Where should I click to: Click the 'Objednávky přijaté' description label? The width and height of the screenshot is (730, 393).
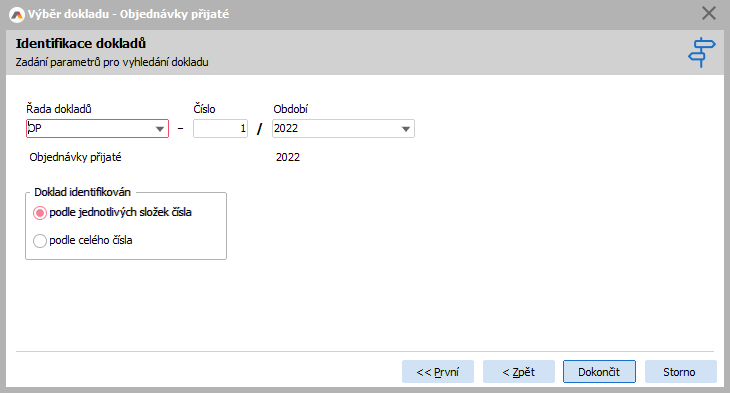pos(75,157)
